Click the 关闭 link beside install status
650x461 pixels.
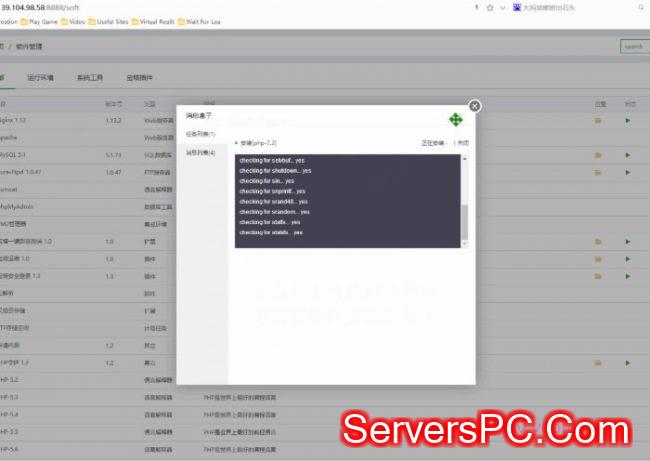462,143
